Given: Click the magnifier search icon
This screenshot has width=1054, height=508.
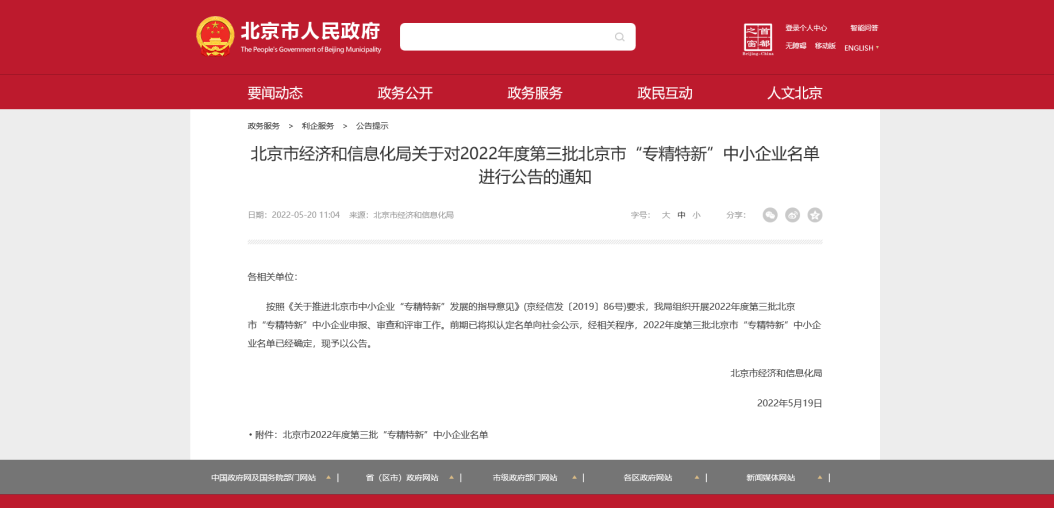Looking at the screenshot, I should (x=620, y=37).
